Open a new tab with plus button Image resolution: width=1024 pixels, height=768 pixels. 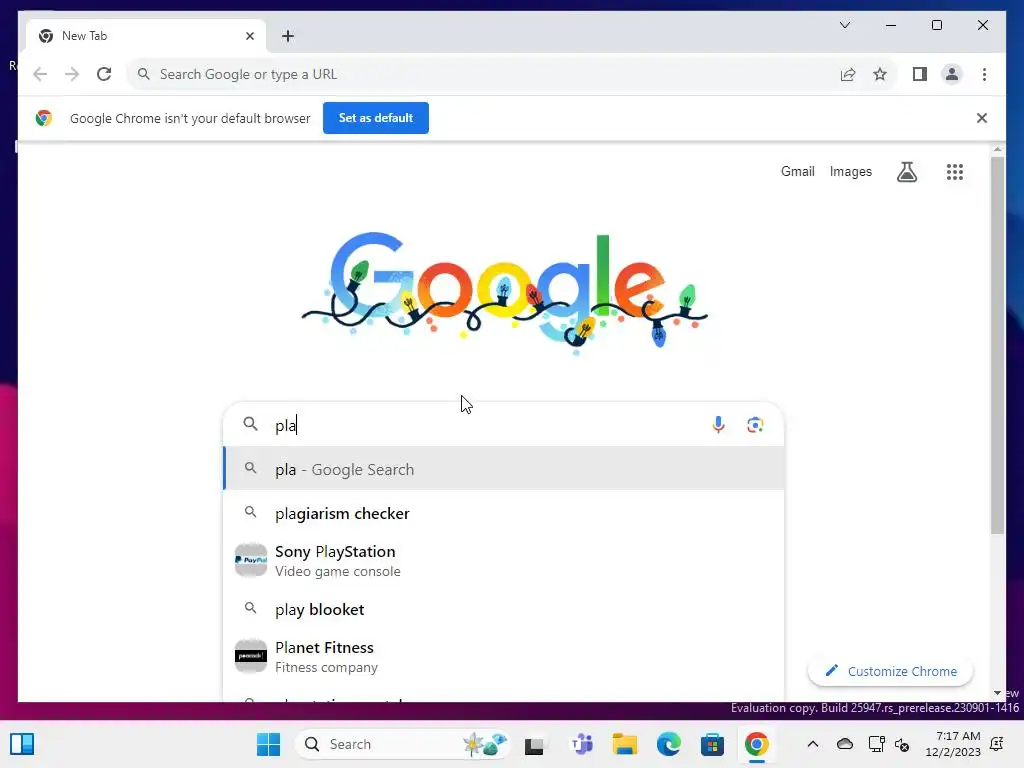[288, 36]
